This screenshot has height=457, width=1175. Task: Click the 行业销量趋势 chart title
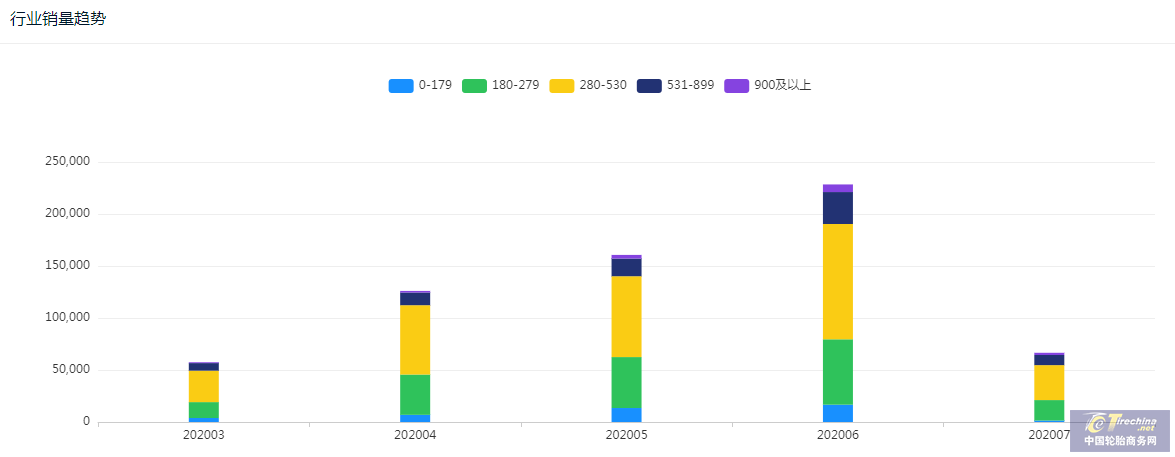point(58,20)
